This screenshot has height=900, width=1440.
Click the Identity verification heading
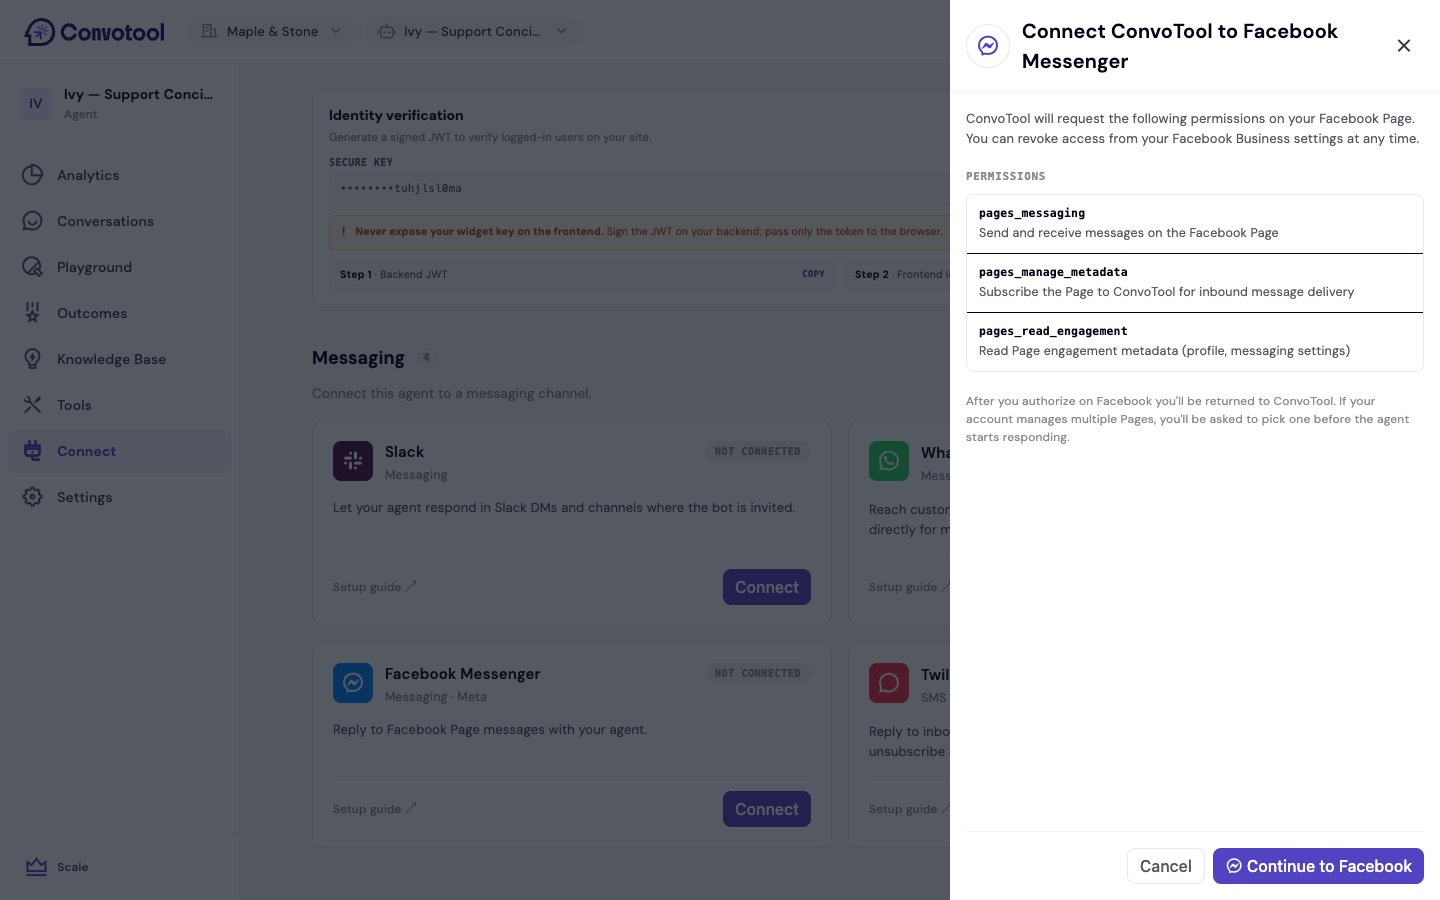pyautogui.click(x=396, y=115)
